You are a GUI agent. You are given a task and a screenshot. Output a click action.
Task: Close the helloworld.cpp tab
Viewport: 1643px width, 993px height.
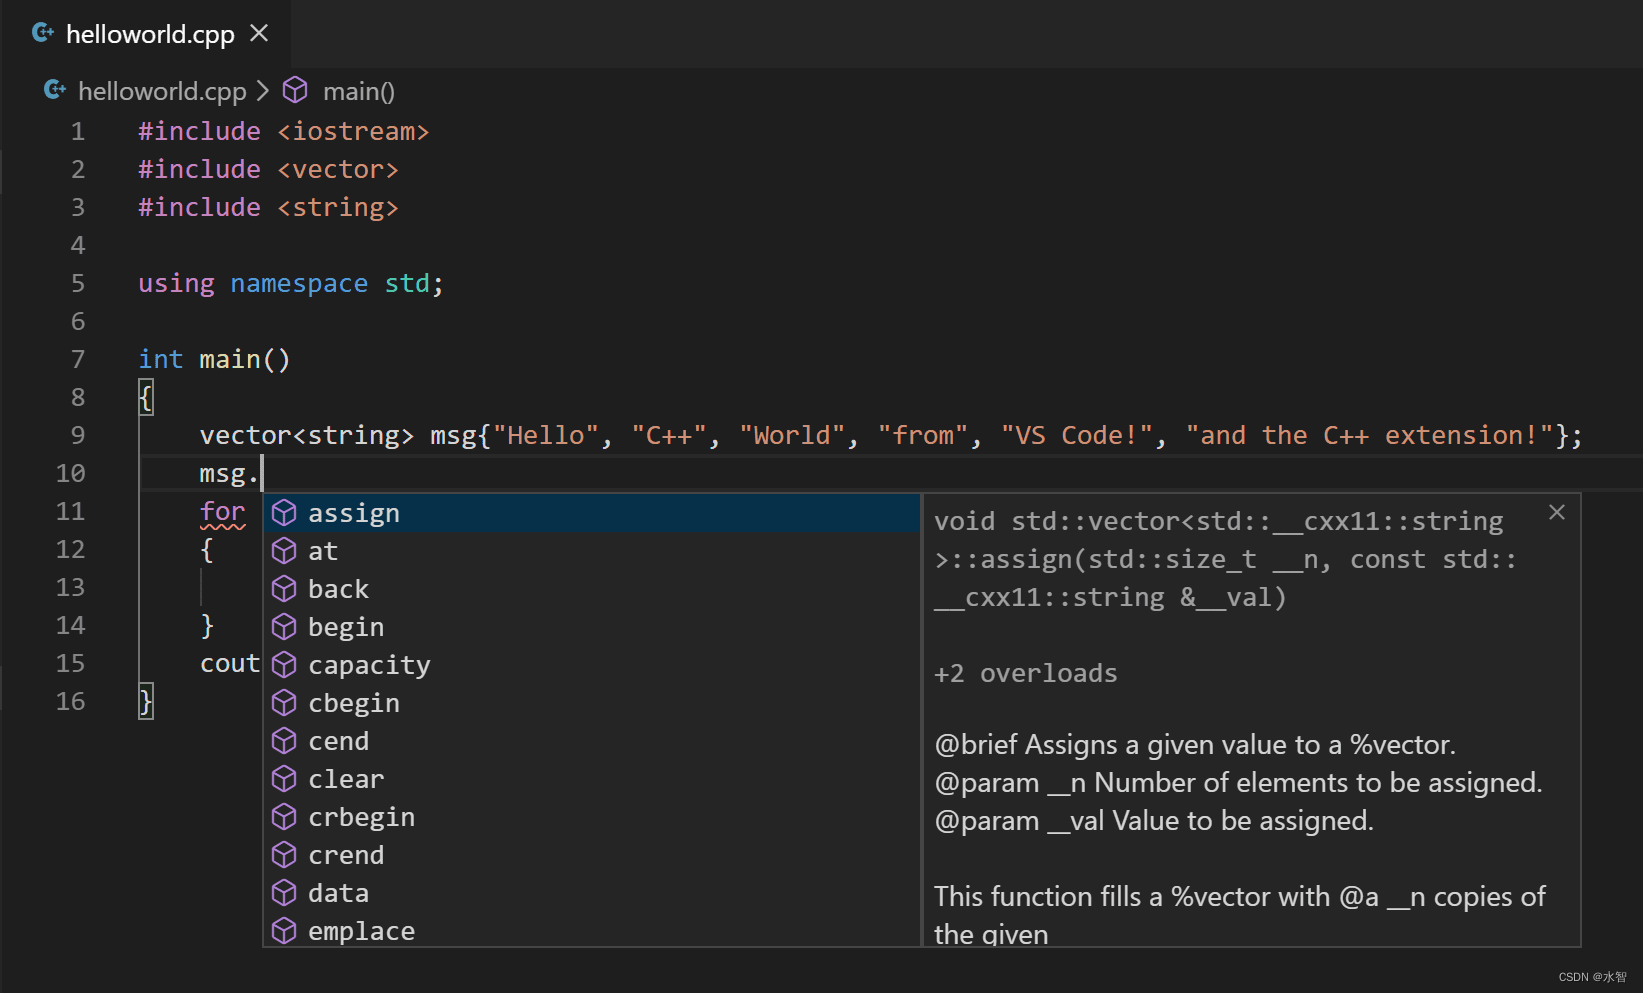(x=259, y=33)
